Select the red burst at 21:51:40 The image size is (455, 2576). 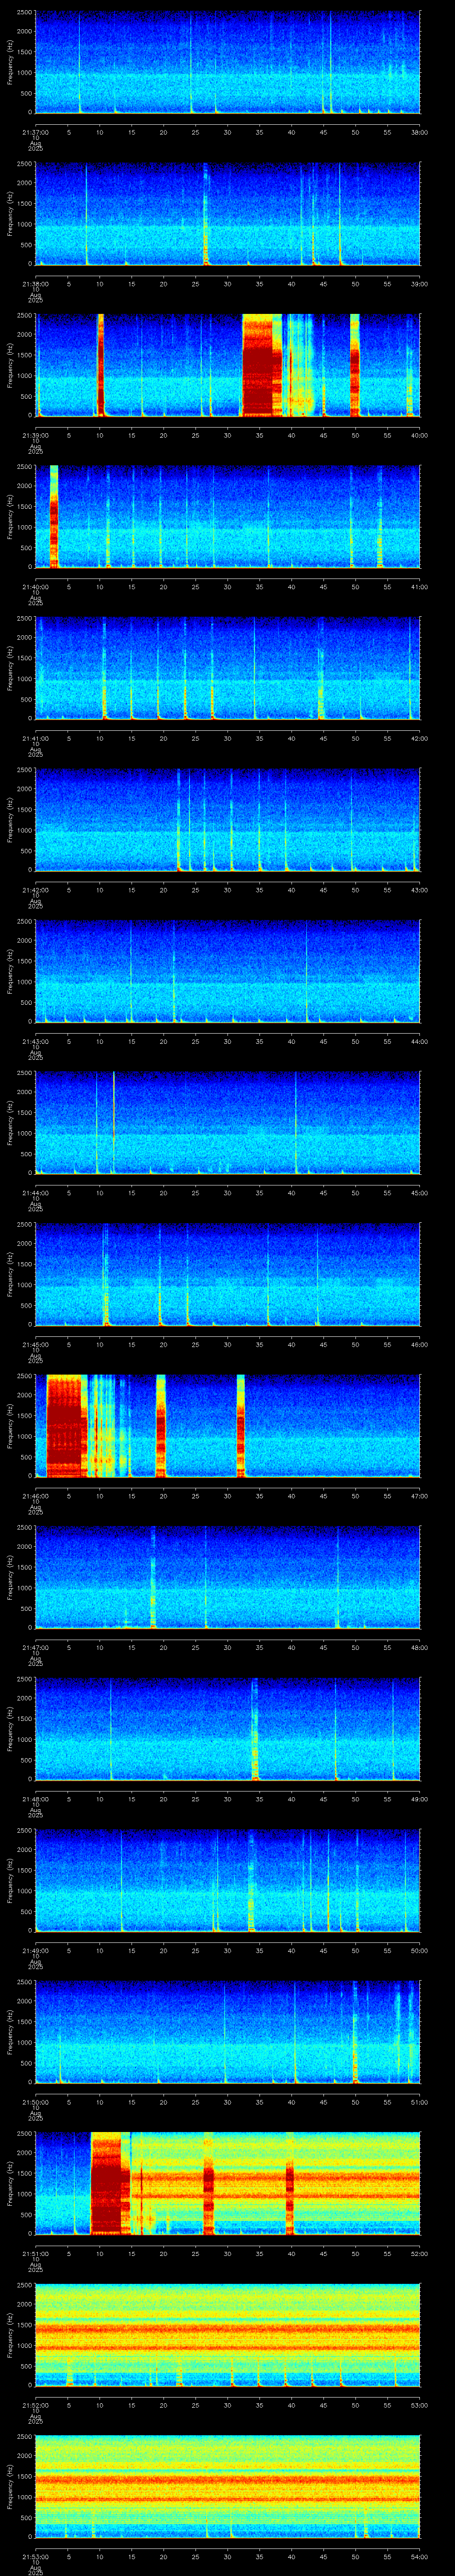tap(290, 2183)
